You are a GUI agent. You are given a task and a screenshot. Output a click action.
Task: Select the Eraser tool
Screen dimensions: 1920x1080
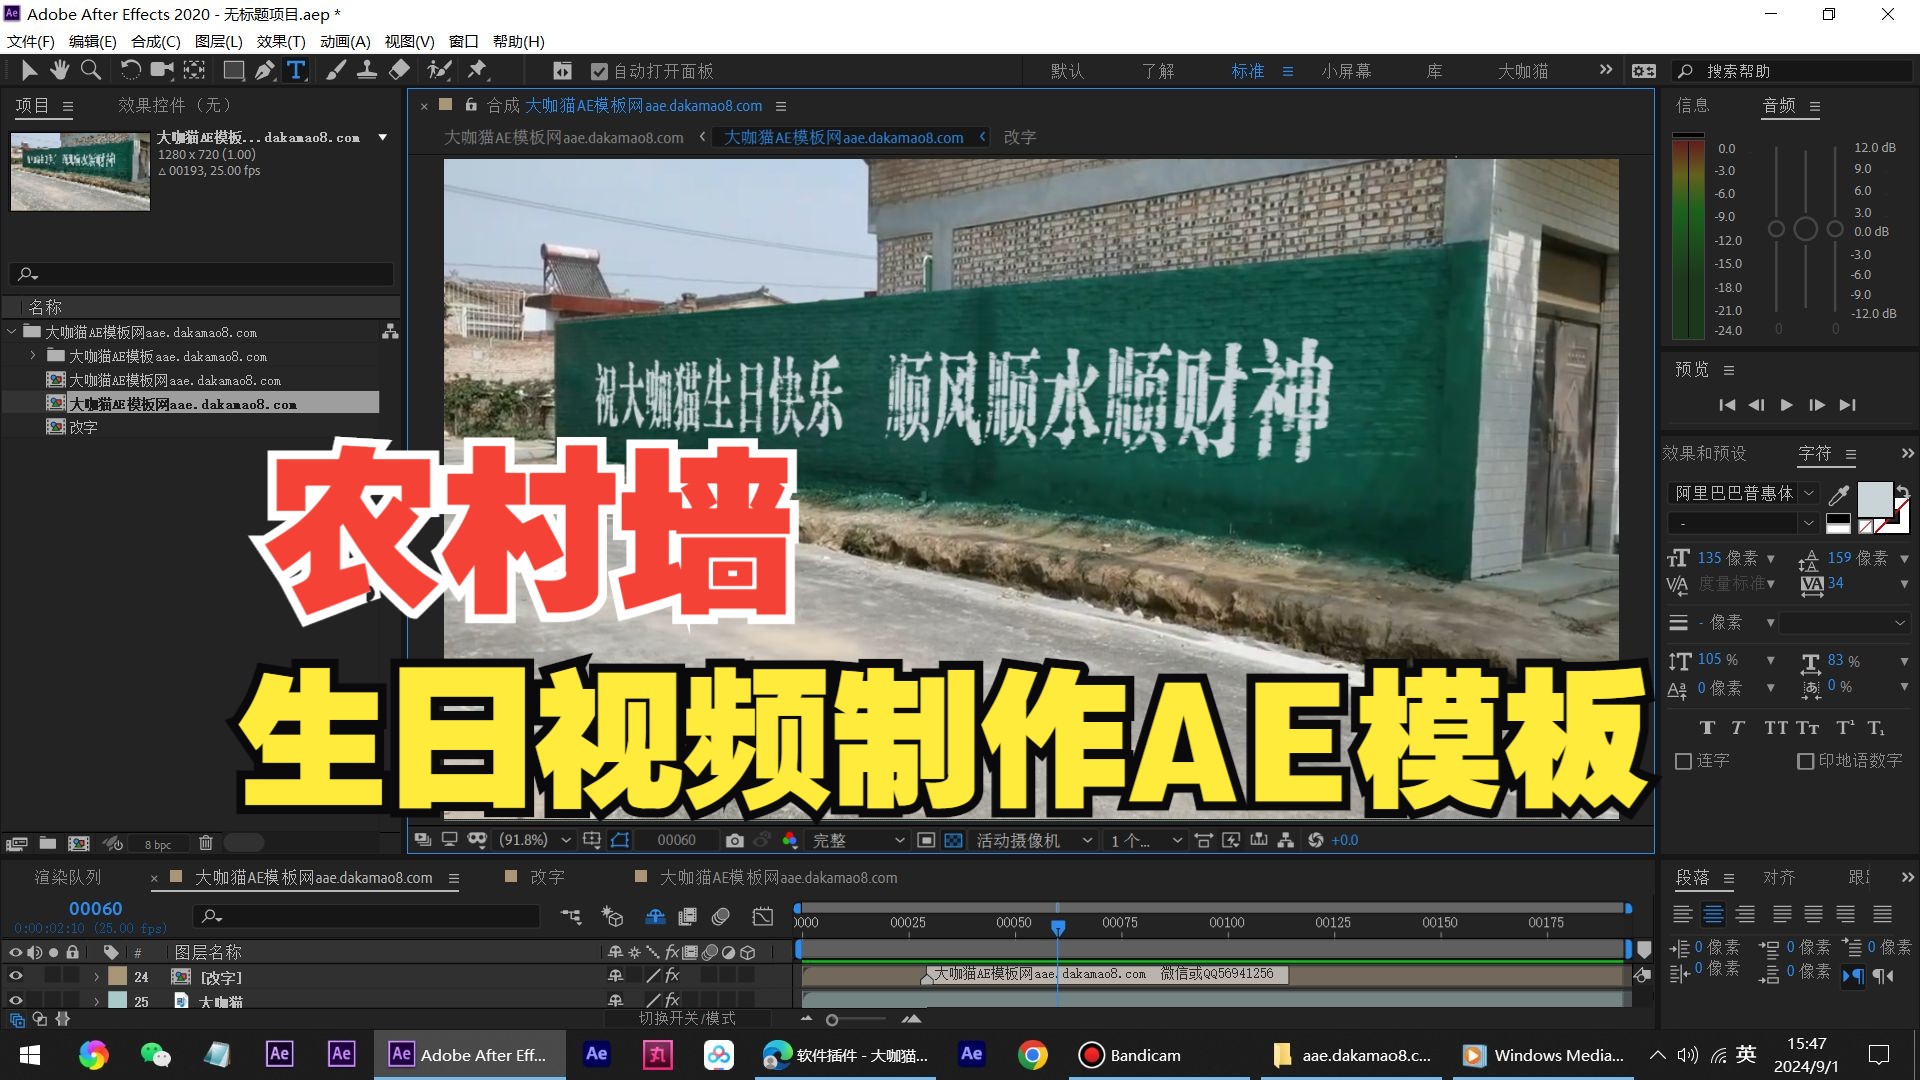[399, 71]
